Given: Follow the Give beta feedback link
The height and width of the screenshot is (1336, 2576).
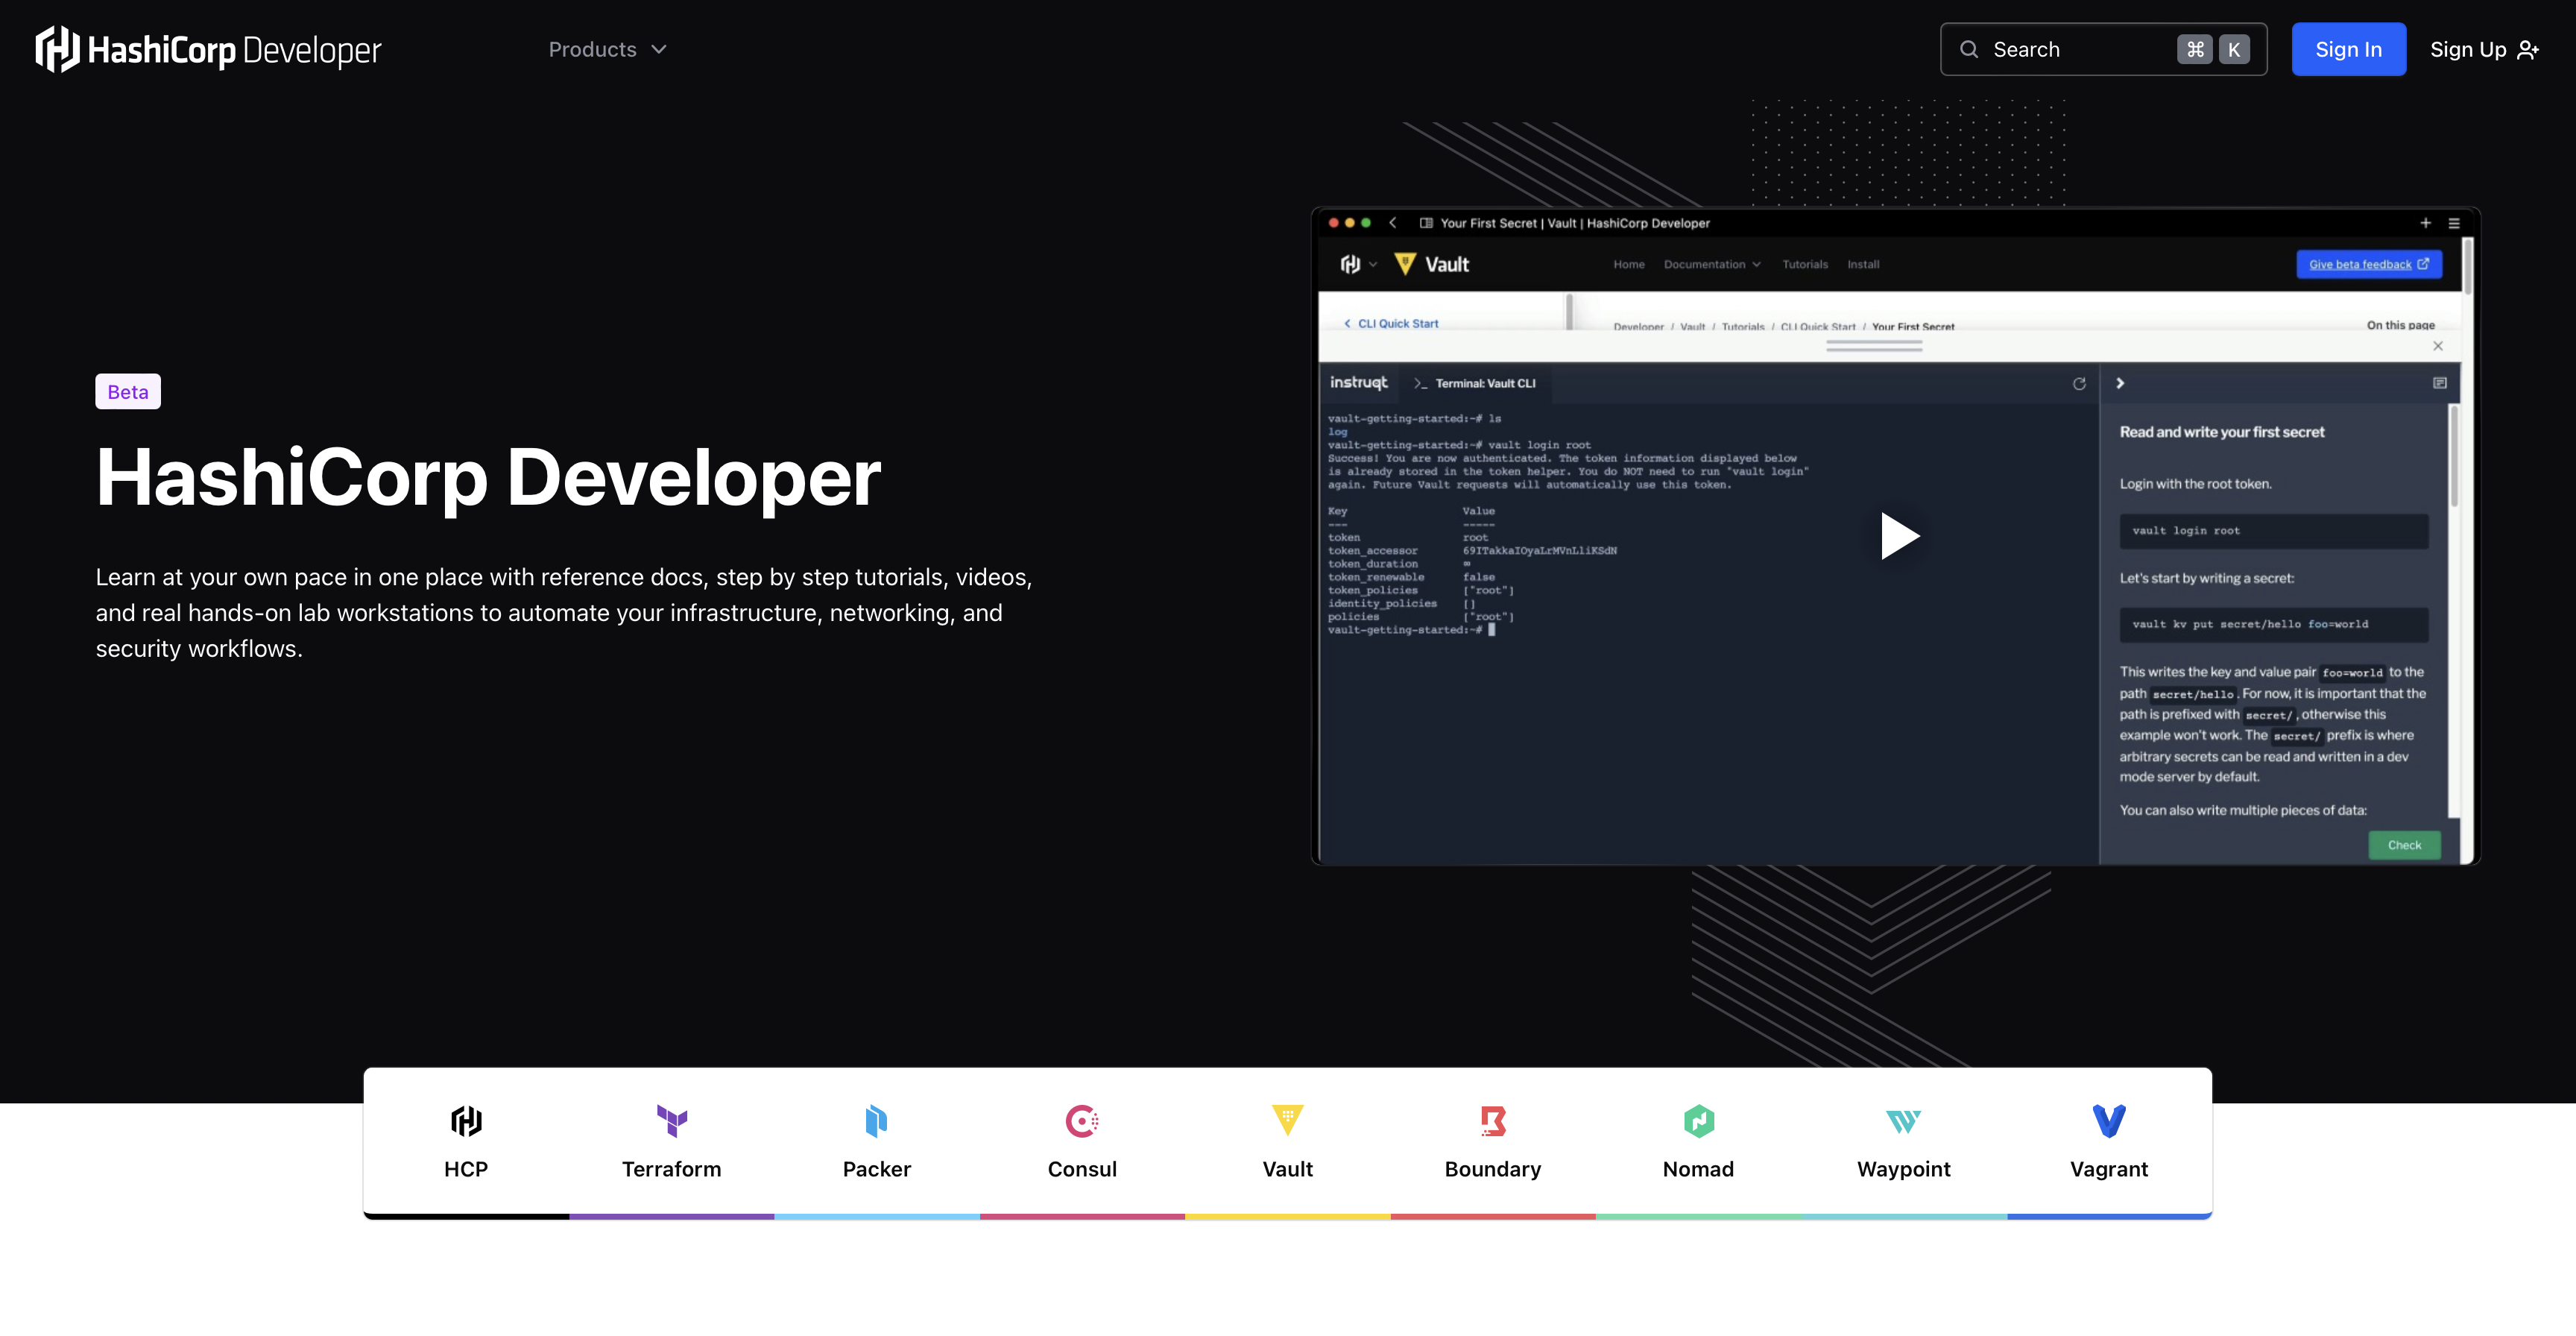Looking at the screenshot, I should 2368,264.
